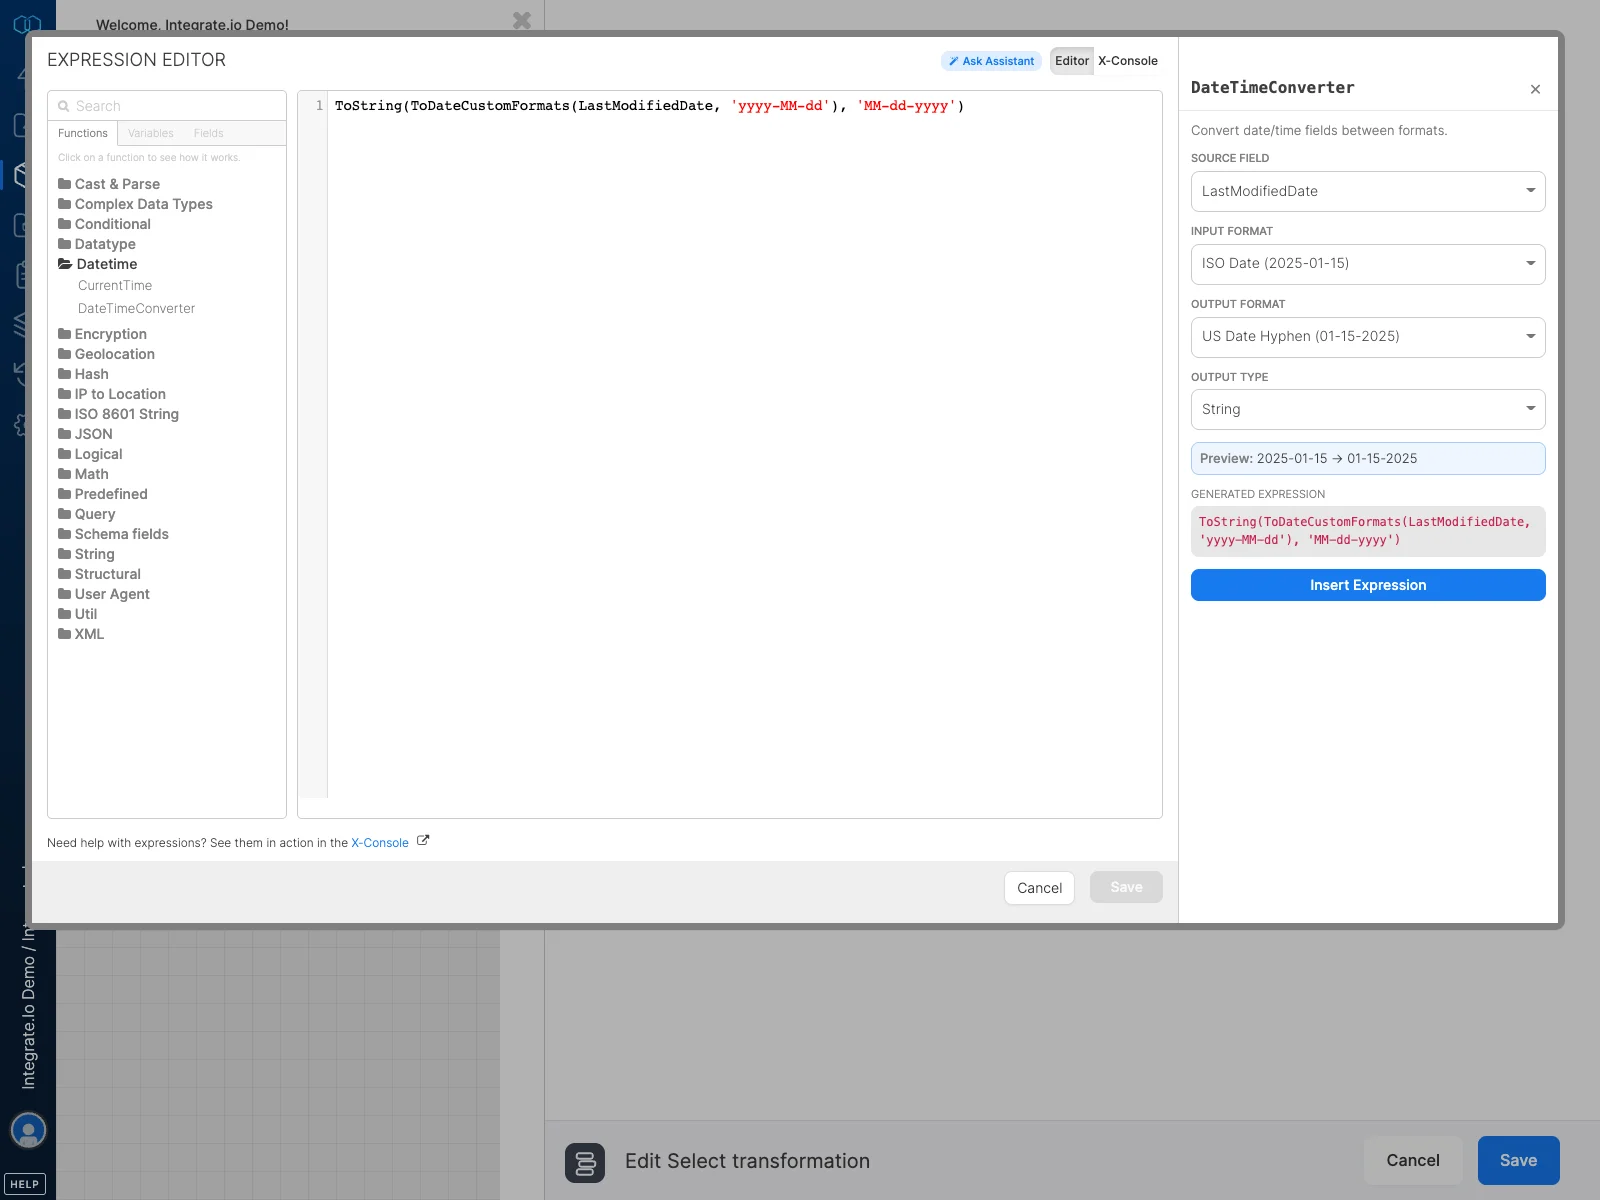Expand the Geolocation folder

click(x=106, y=354)
